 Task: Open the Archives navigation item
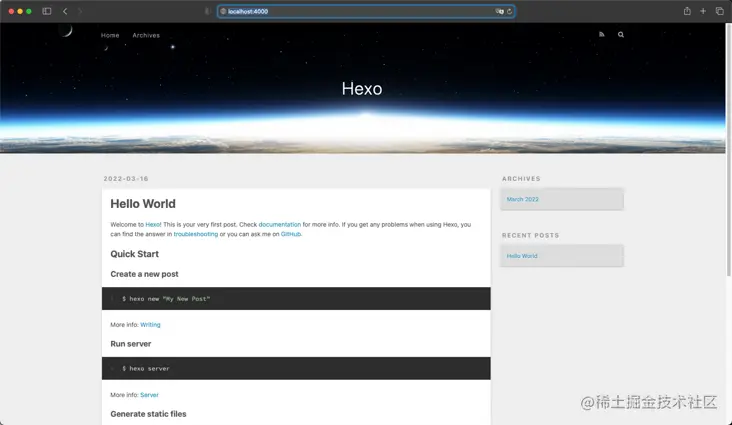(146, 35)
